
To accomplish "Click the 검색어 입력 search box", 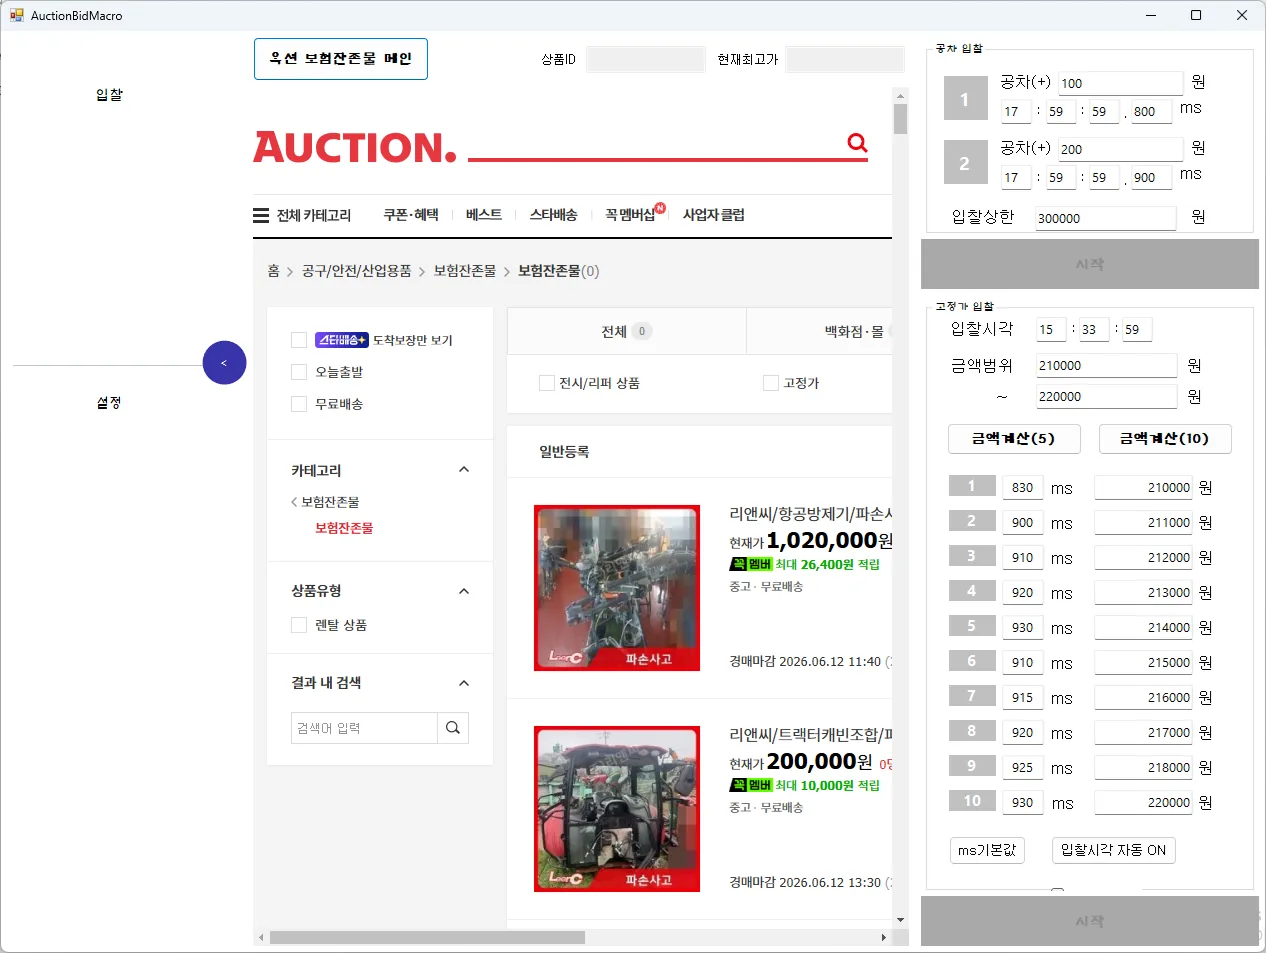I will tap(364, 728).
